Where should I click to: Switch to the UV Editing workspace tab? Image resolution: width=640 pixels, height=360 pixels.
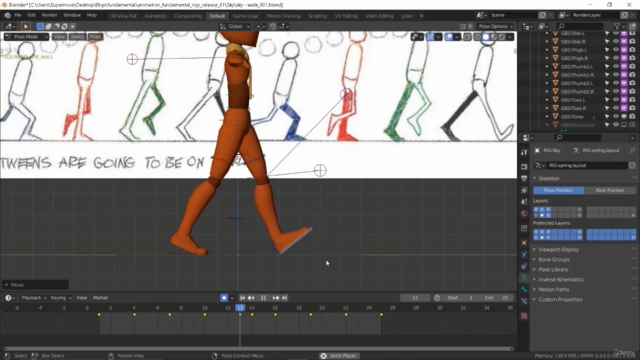(346, 16)
